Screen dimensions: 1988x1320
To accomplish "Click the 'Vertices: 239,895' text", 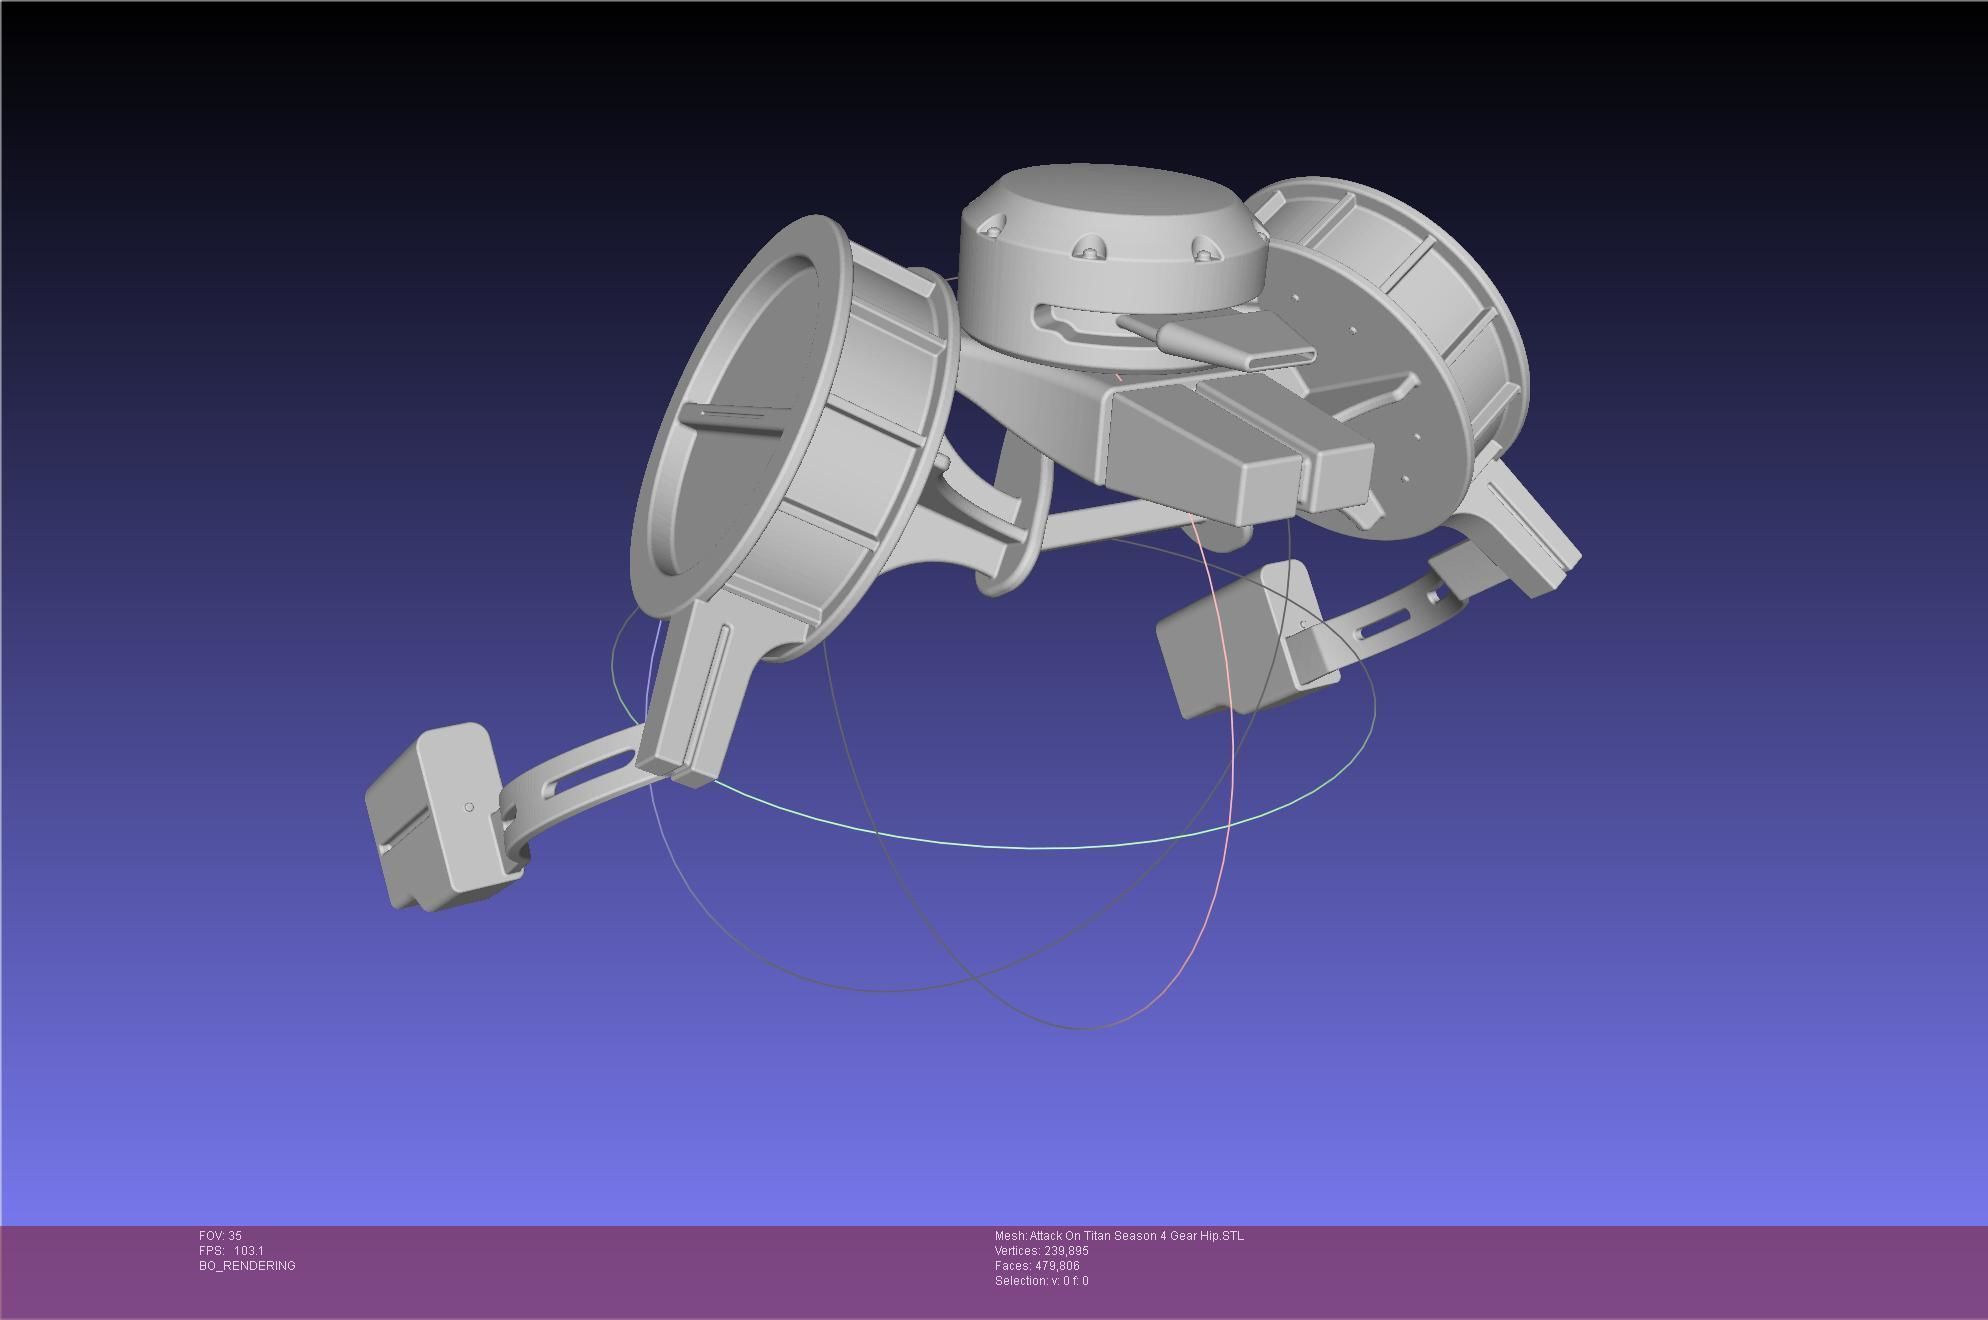I will click(x=1041, y=1251).
